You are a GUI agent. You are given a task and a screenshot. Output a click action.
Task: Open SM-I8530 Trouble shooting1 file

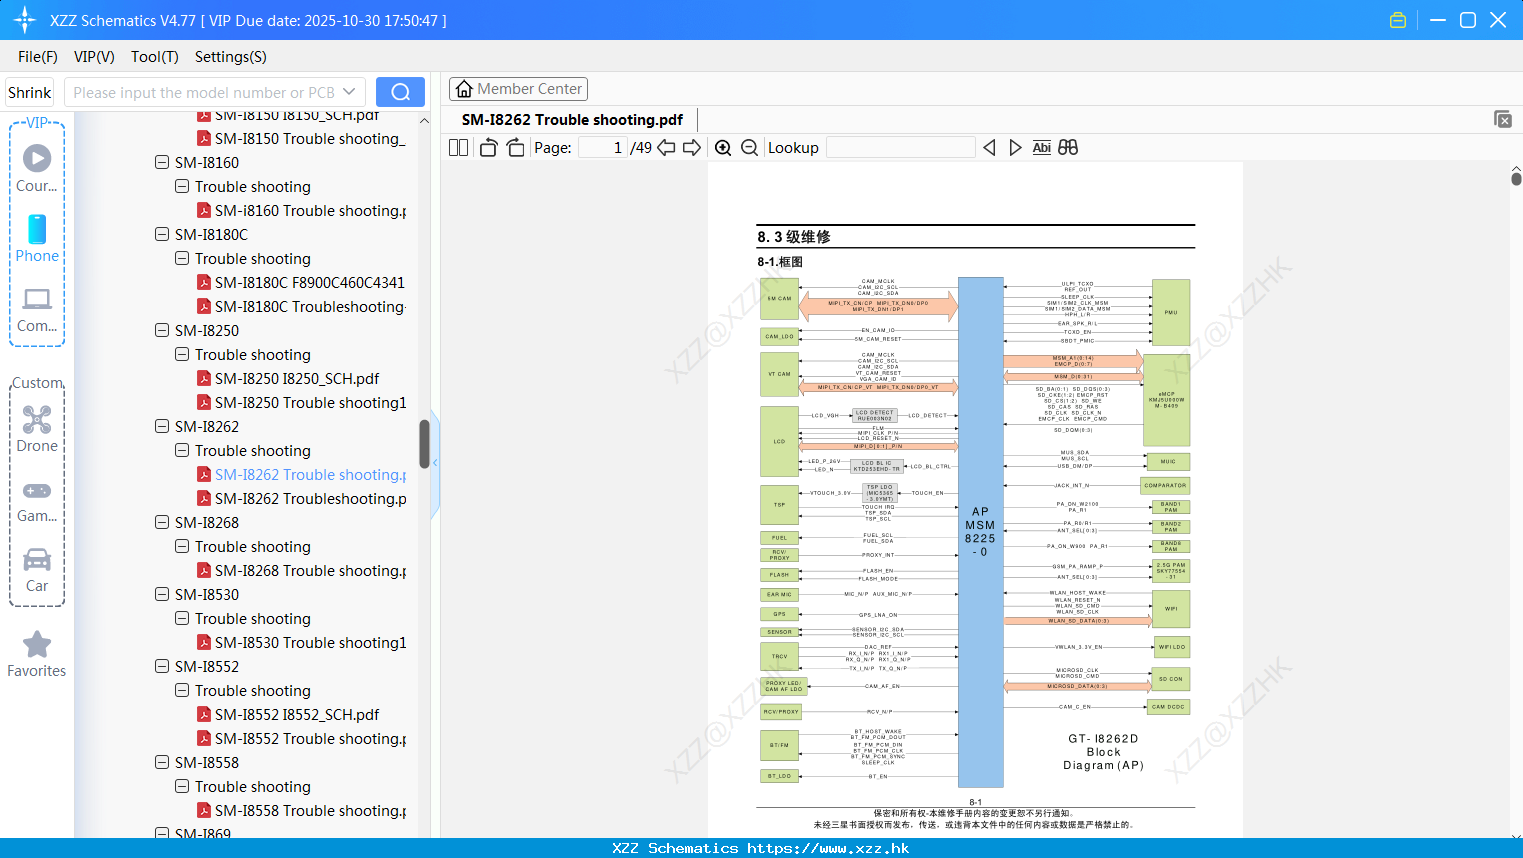311,643
